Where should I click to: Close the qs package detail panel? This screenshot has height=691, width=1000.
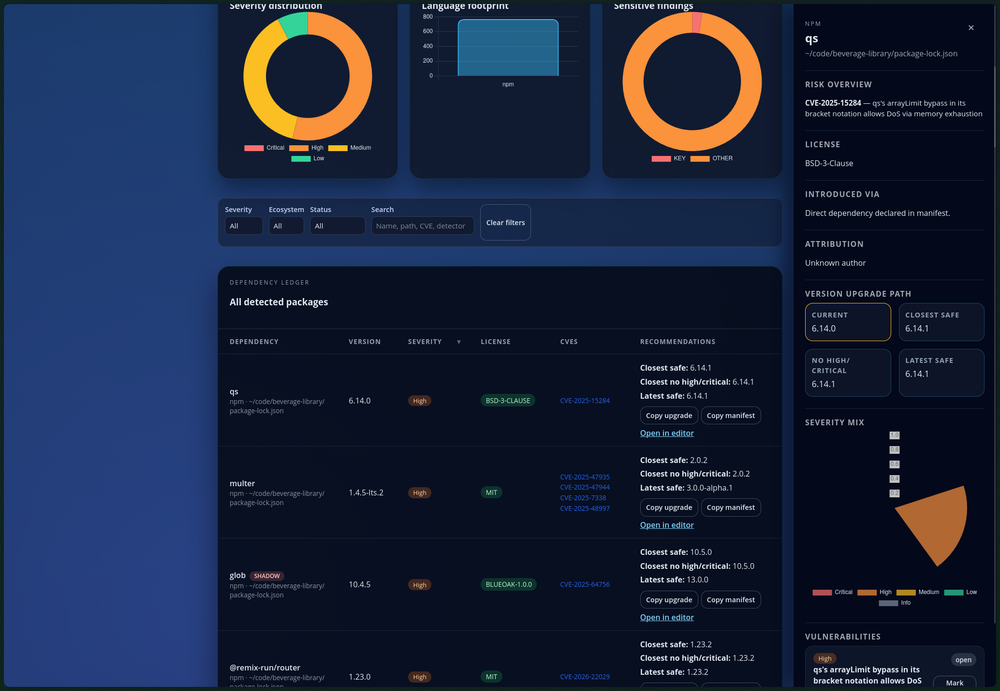pyautogui.click(x=970, y=28)
